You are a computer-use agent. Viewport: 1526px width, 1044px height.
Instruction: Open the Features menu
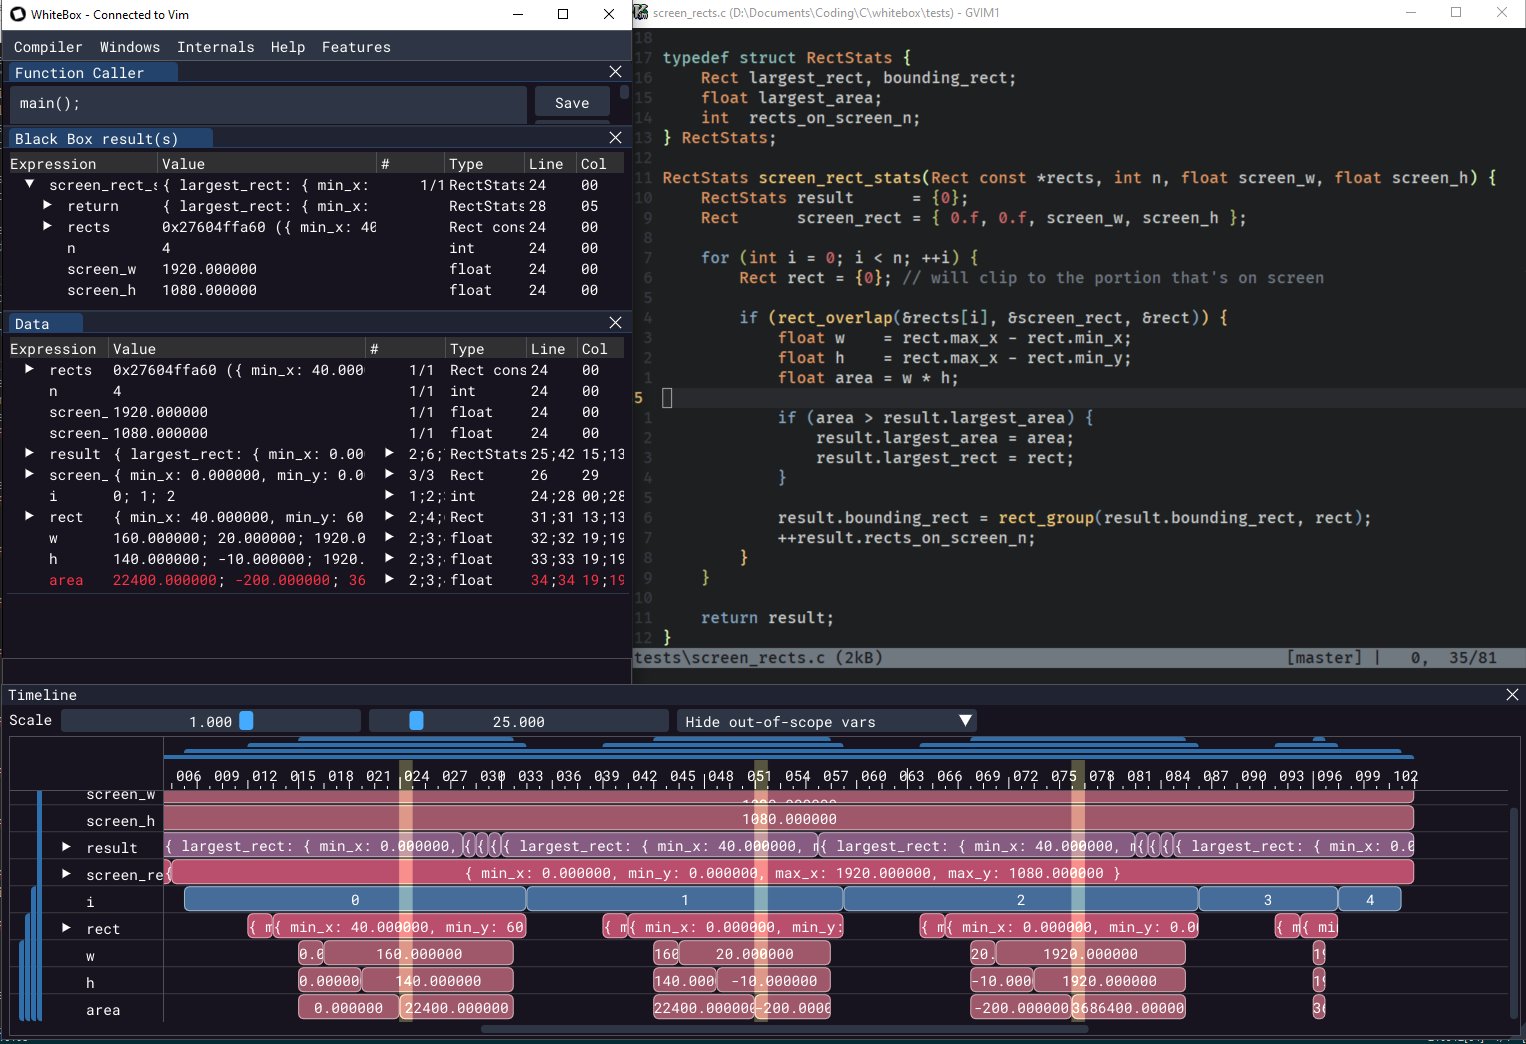(356, 47)
